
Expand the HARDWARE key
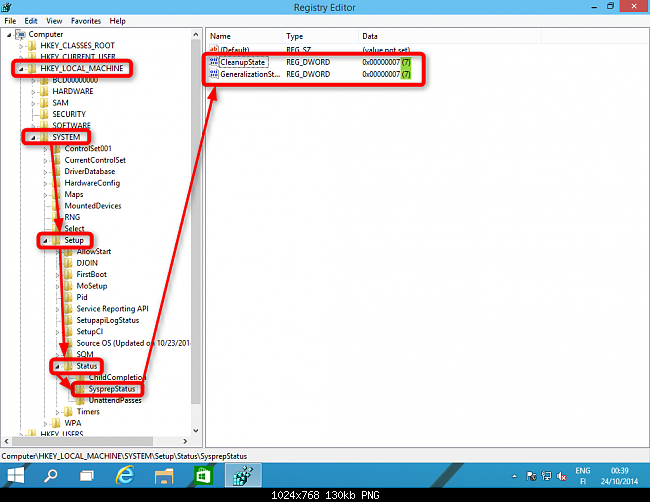coord(33,92)
